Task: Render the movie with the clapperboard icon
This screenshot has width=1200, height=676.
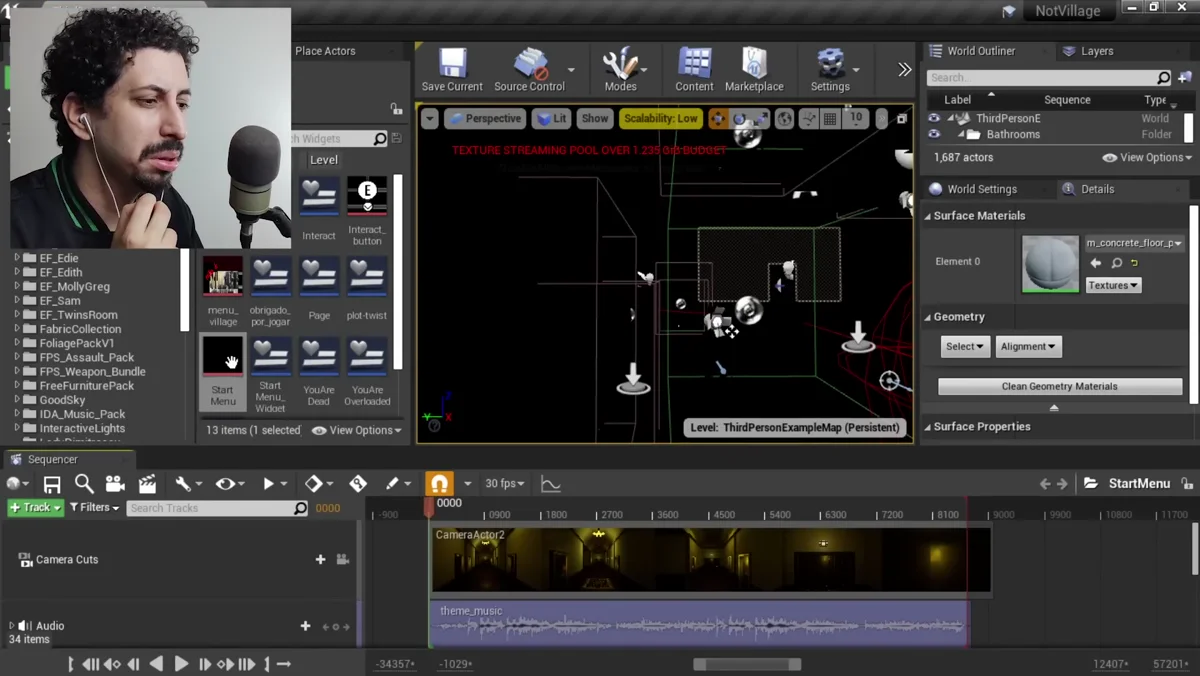Action: 147,484
